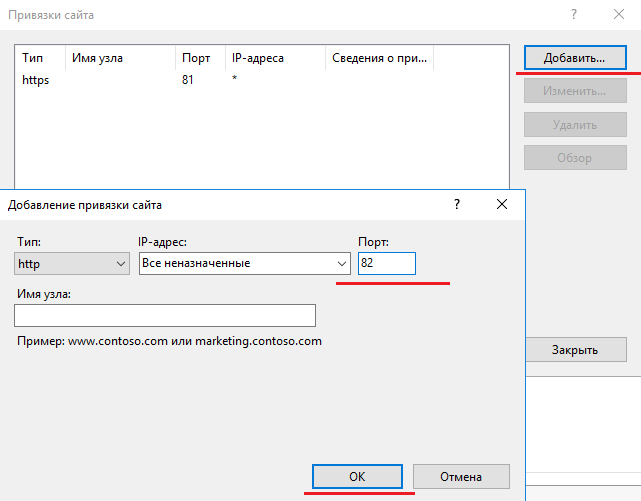The width and height of the screenshot is (641, 501).
Task: Sort by the Порт column header
Action: 198,58
